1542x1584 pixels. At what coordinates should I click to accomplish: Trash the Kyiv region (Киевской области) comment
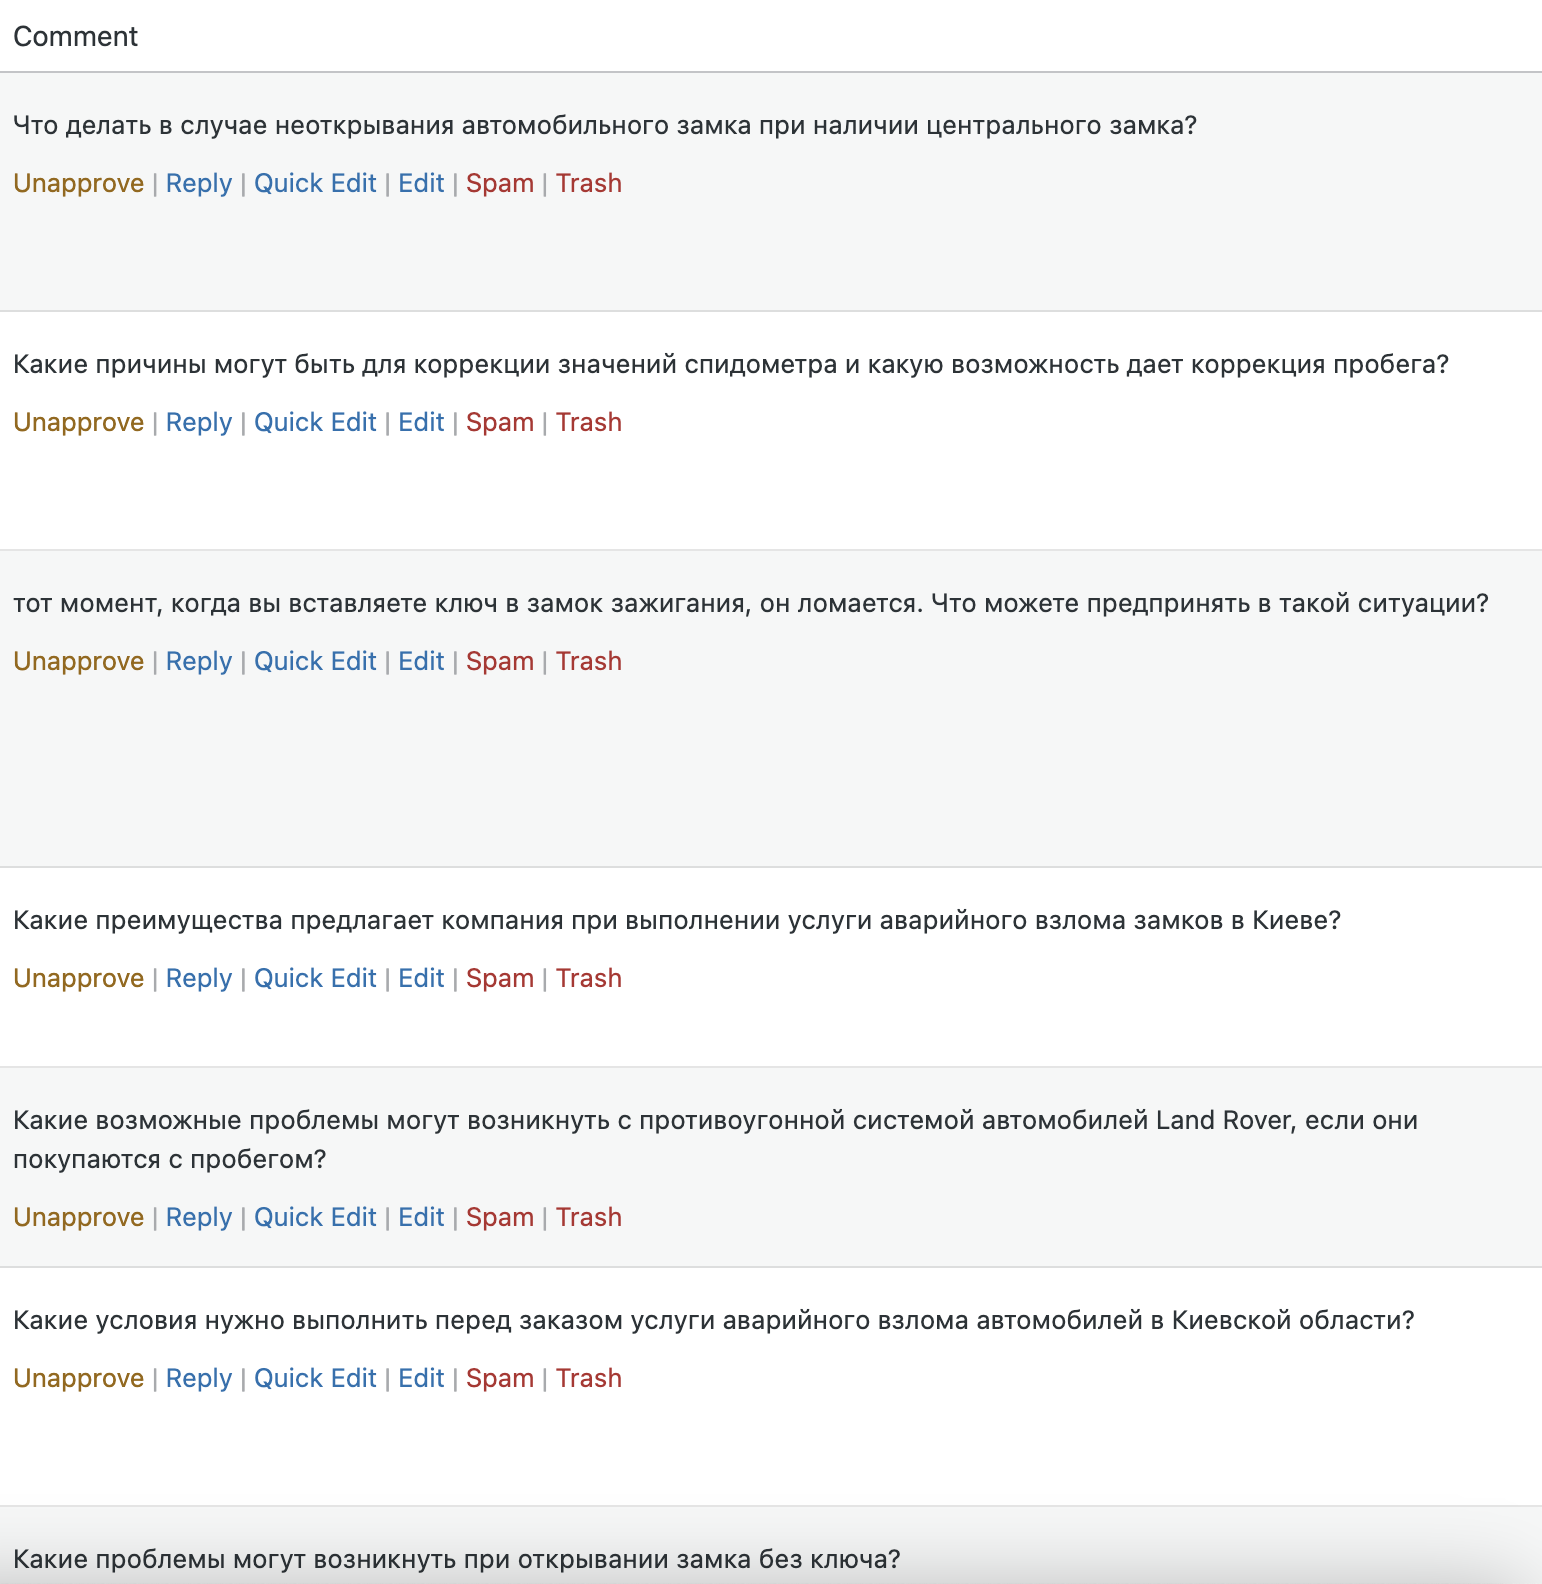(x=588, y=1379)
